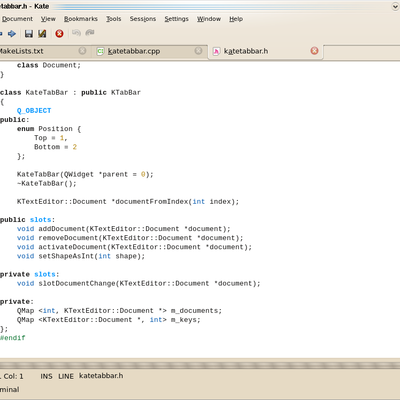Screen dimensions: 400x400
Task: Open the Terminal panel button
Action: [x=9, y=389]
